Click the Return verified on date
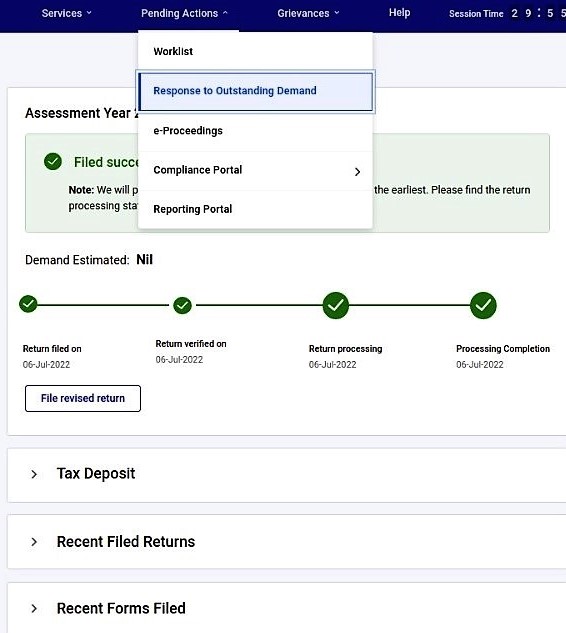This screenshot has height=633, width=566. click(x=179, y=360)
